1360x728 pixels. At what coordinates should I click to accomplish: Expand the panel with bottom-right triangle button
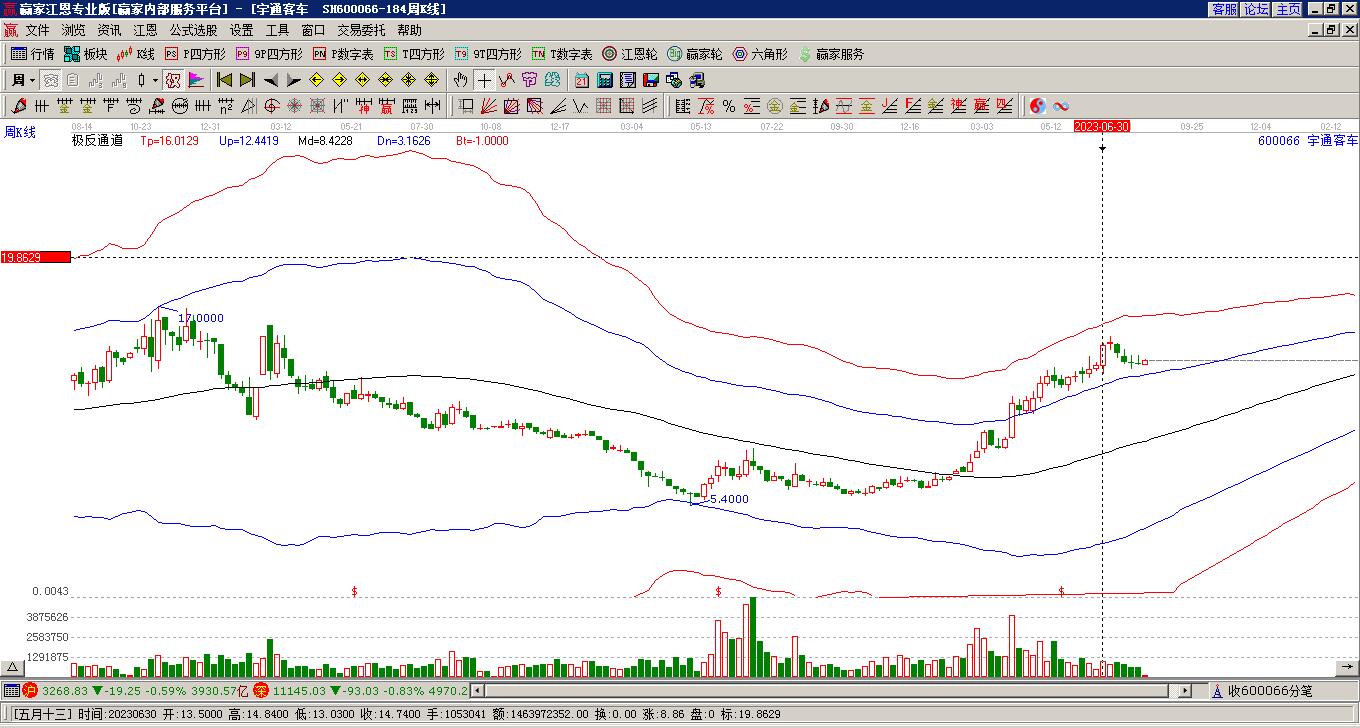tap(1348, 668)
